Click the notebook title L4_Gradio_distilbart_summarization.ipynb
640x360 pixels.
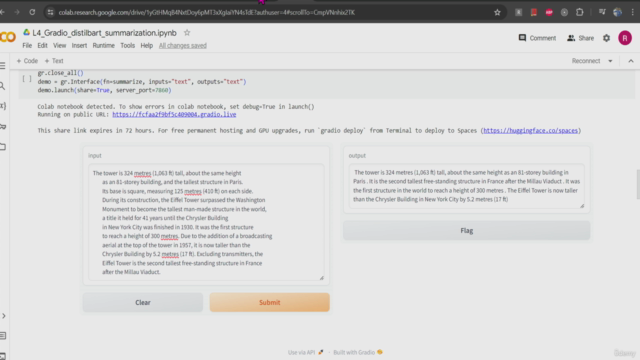(x=104, y=33)
